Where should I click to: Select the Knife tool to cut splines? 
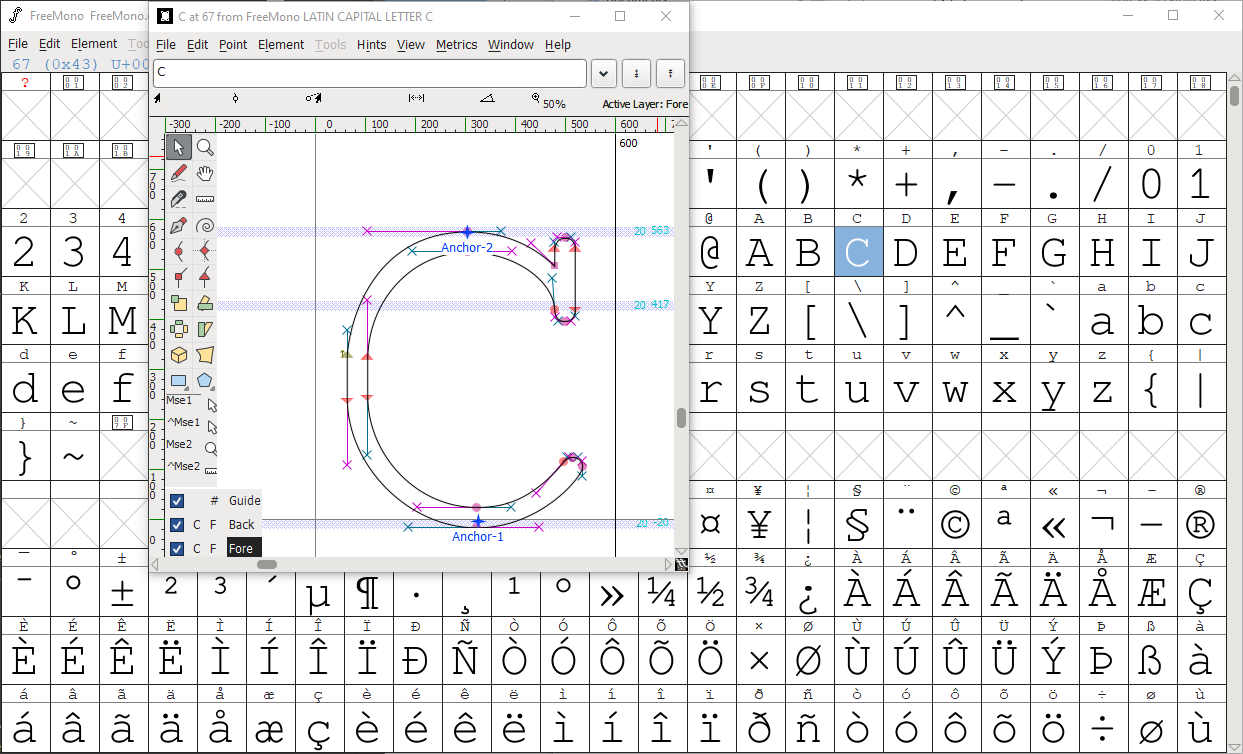(178, 199)
